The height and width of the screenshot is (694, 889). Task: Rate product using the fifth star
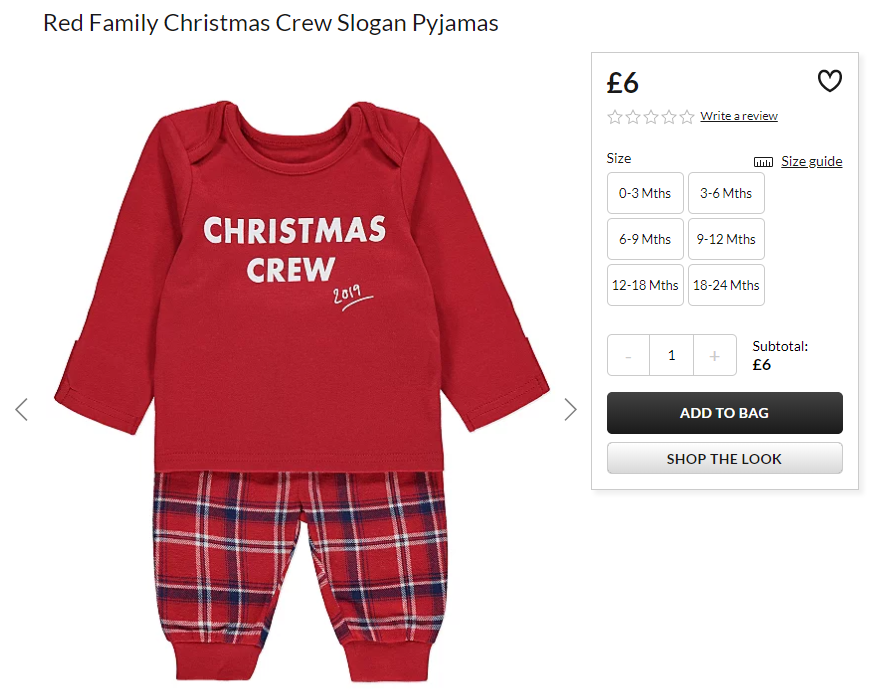[687, 117]
